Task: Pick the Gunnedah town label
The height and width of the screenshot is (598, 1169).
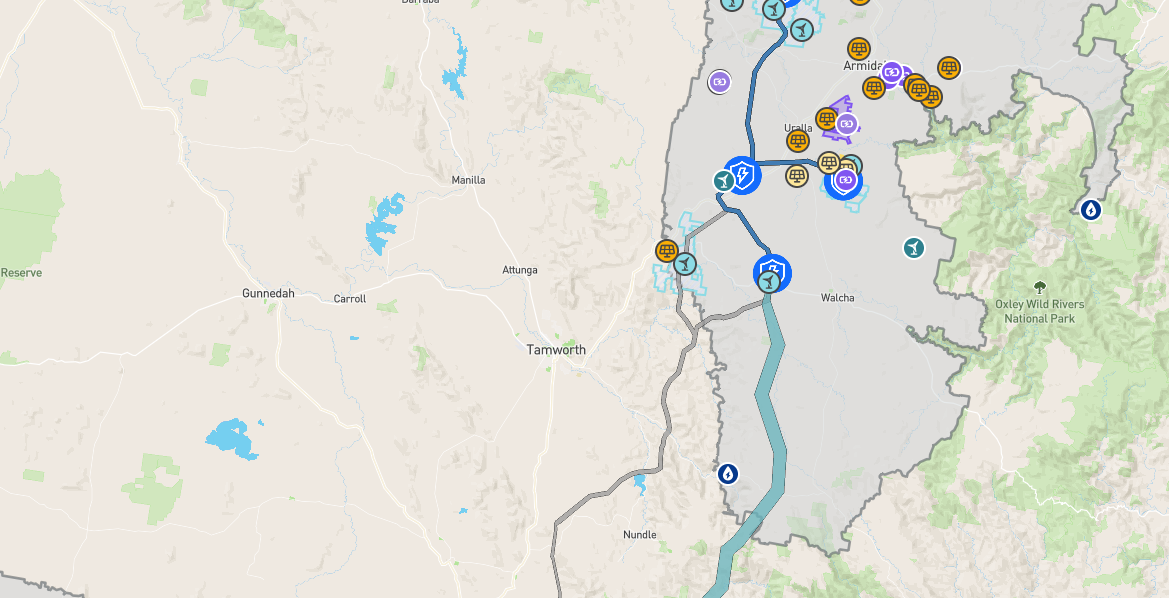Action: pos(268,293)
